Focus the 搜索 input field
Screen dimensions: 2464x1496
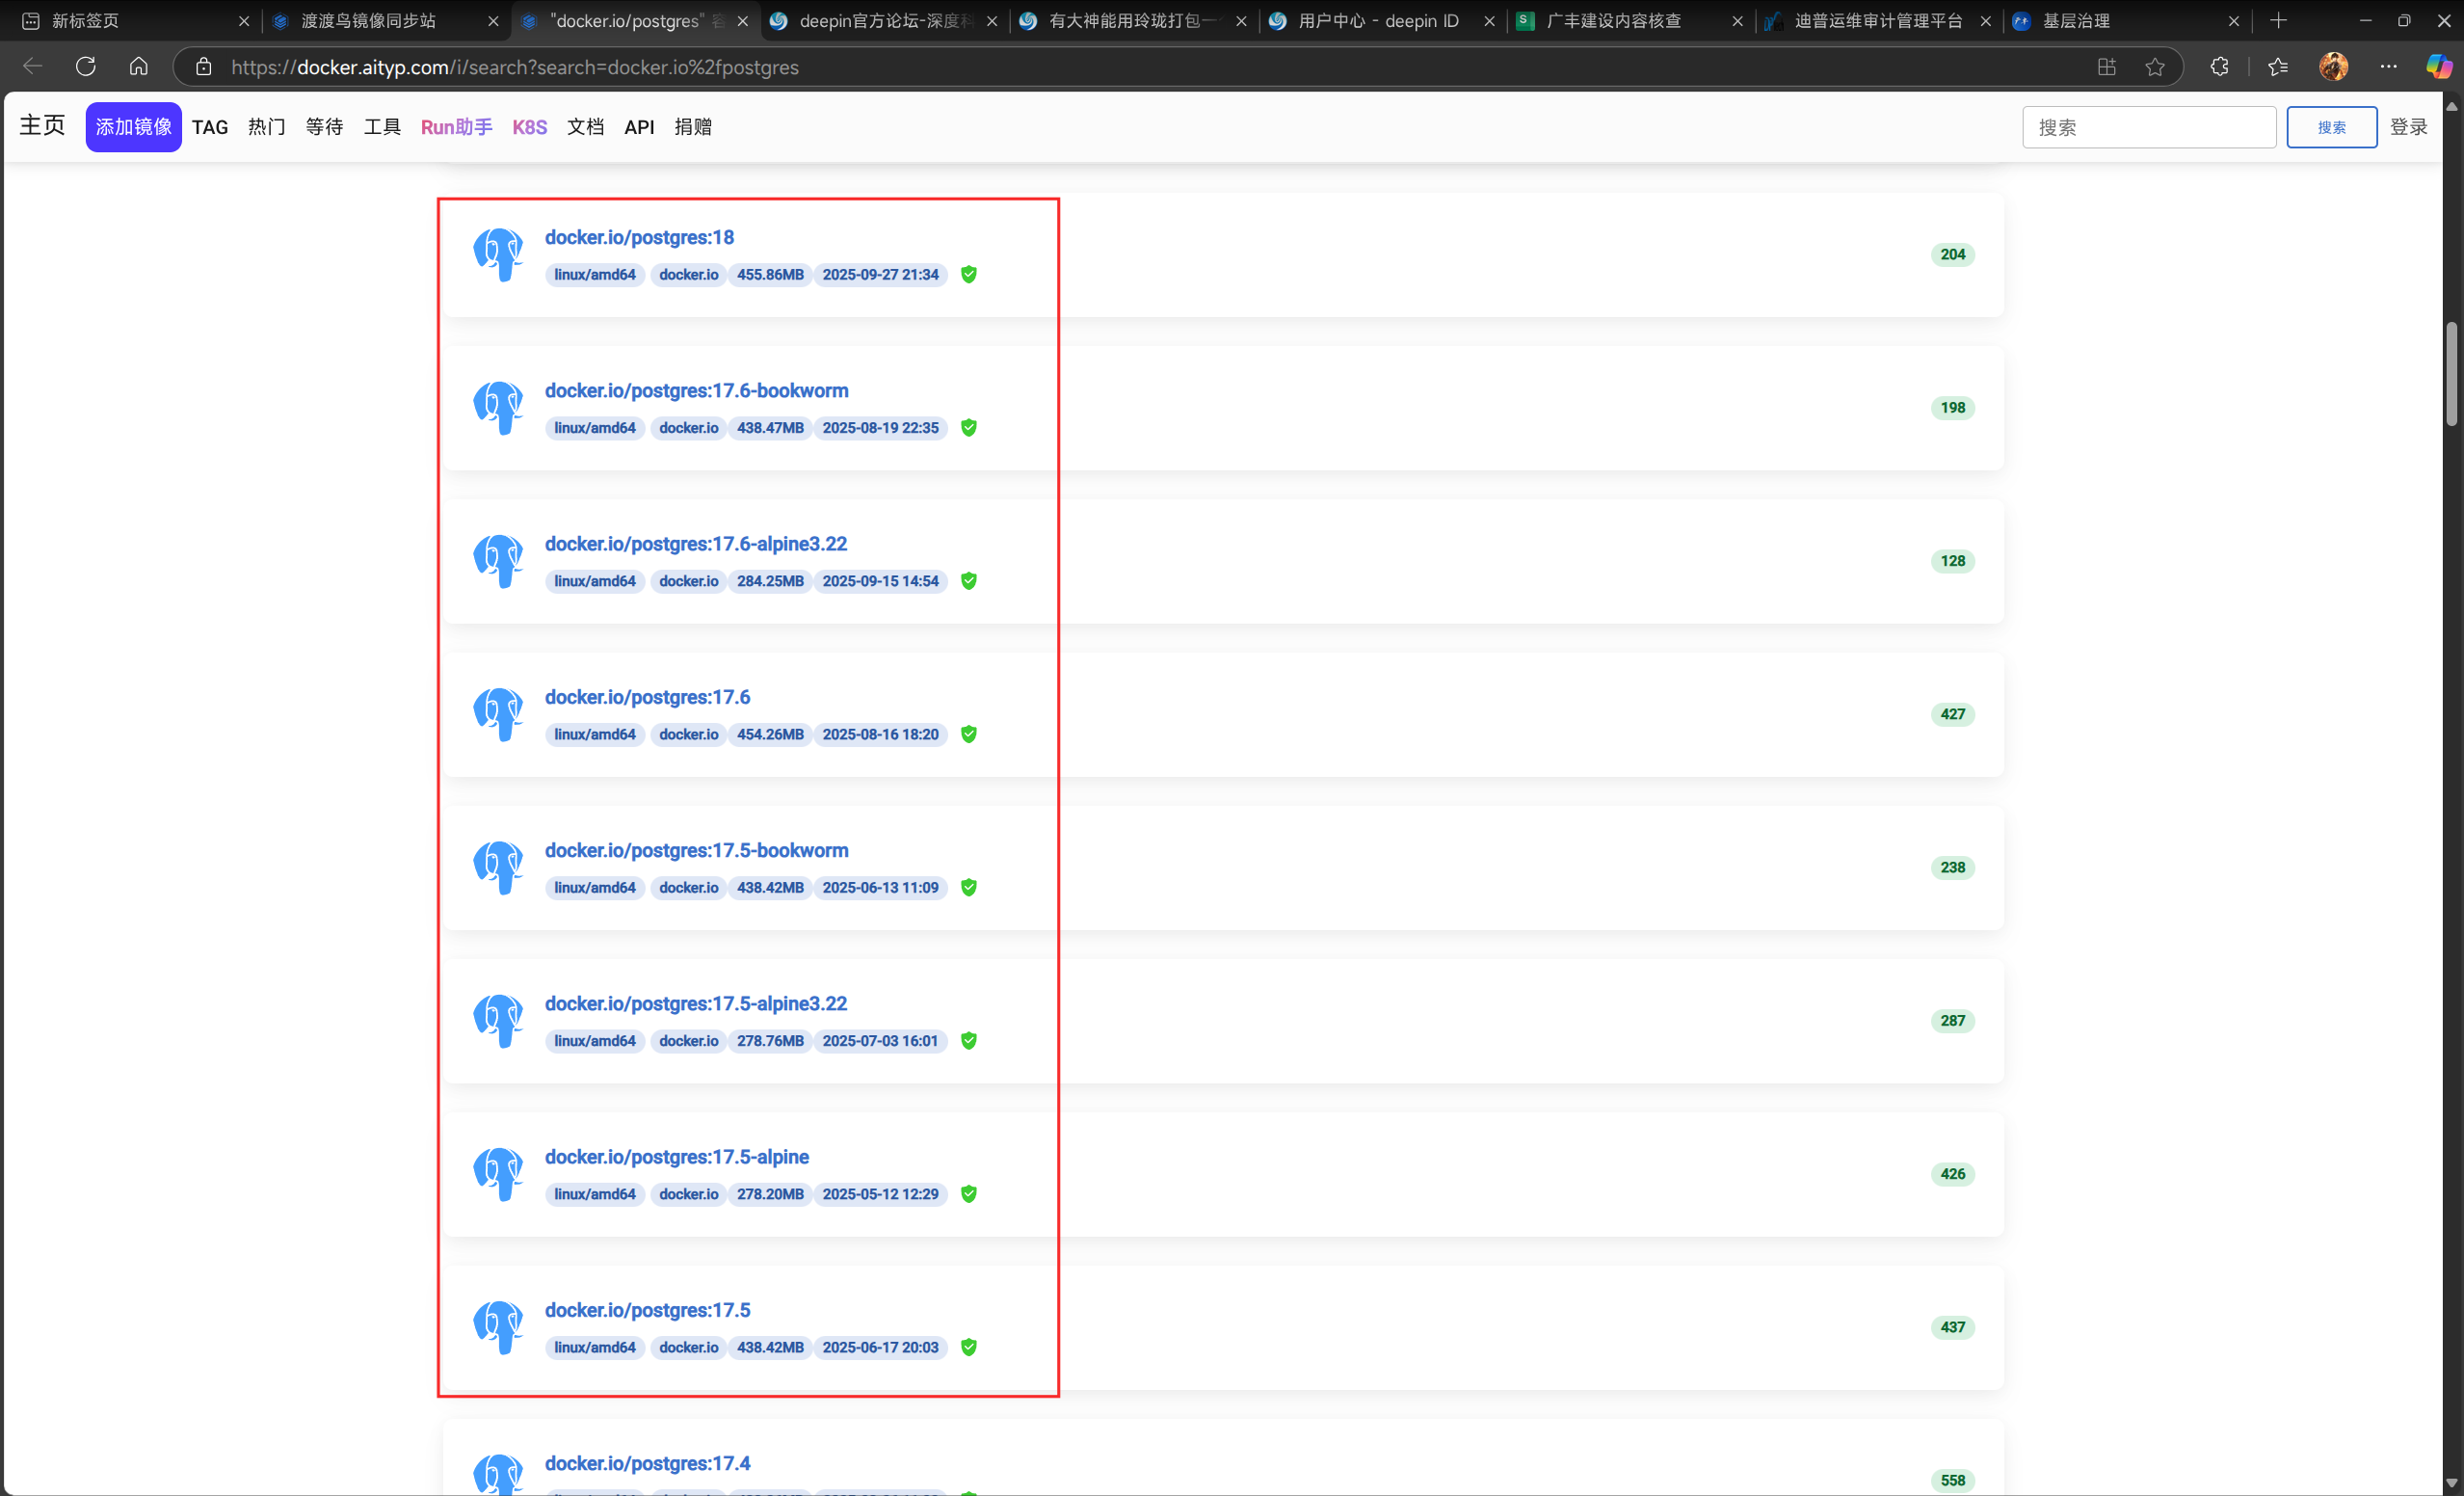(2149, 127)
